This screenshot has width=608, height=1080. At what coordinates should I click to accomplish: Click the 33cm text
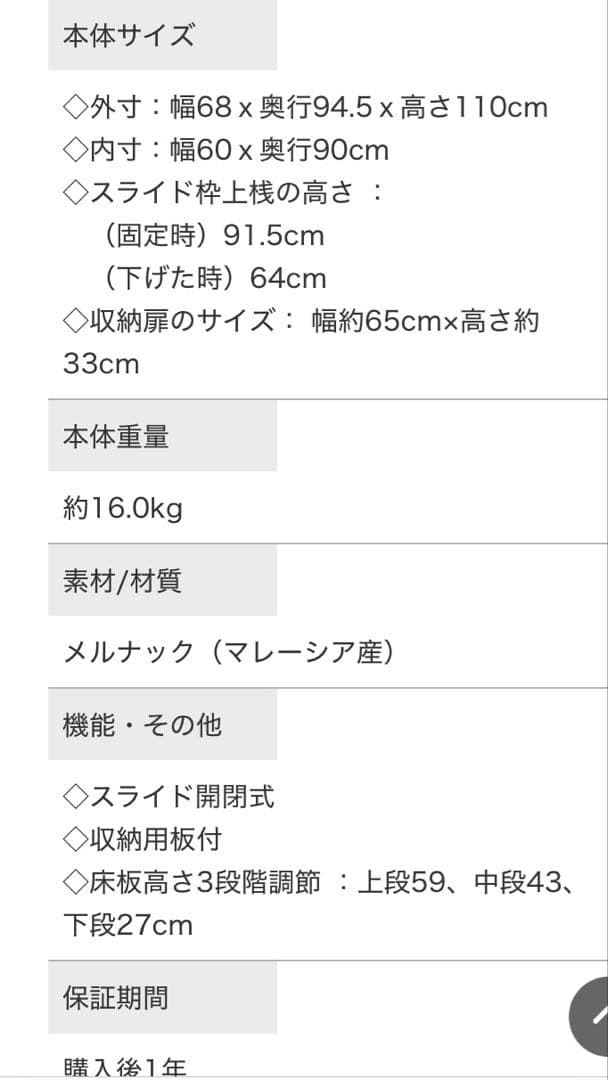point(101,364)
